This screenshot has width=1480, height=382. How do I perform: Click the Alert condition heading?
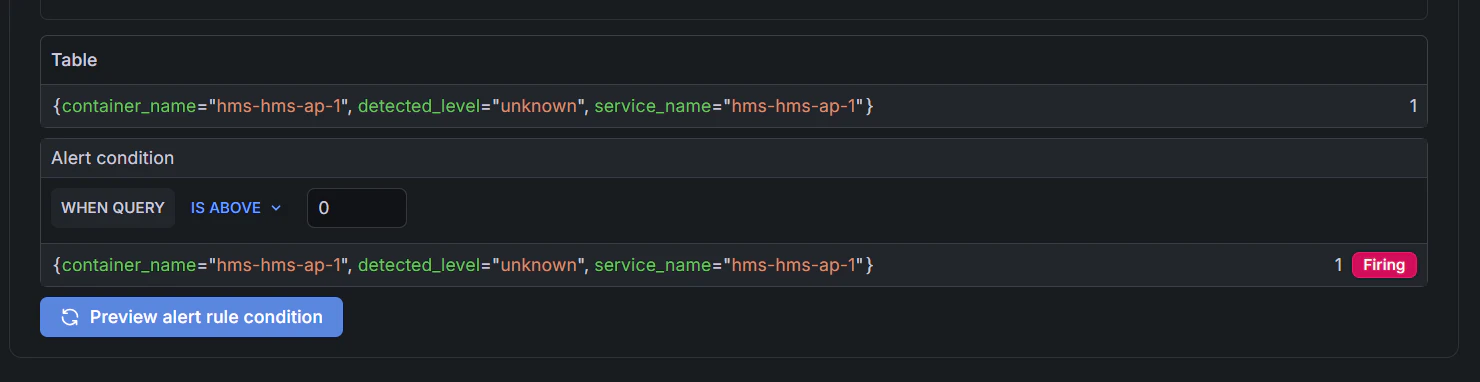coord(113,158)
